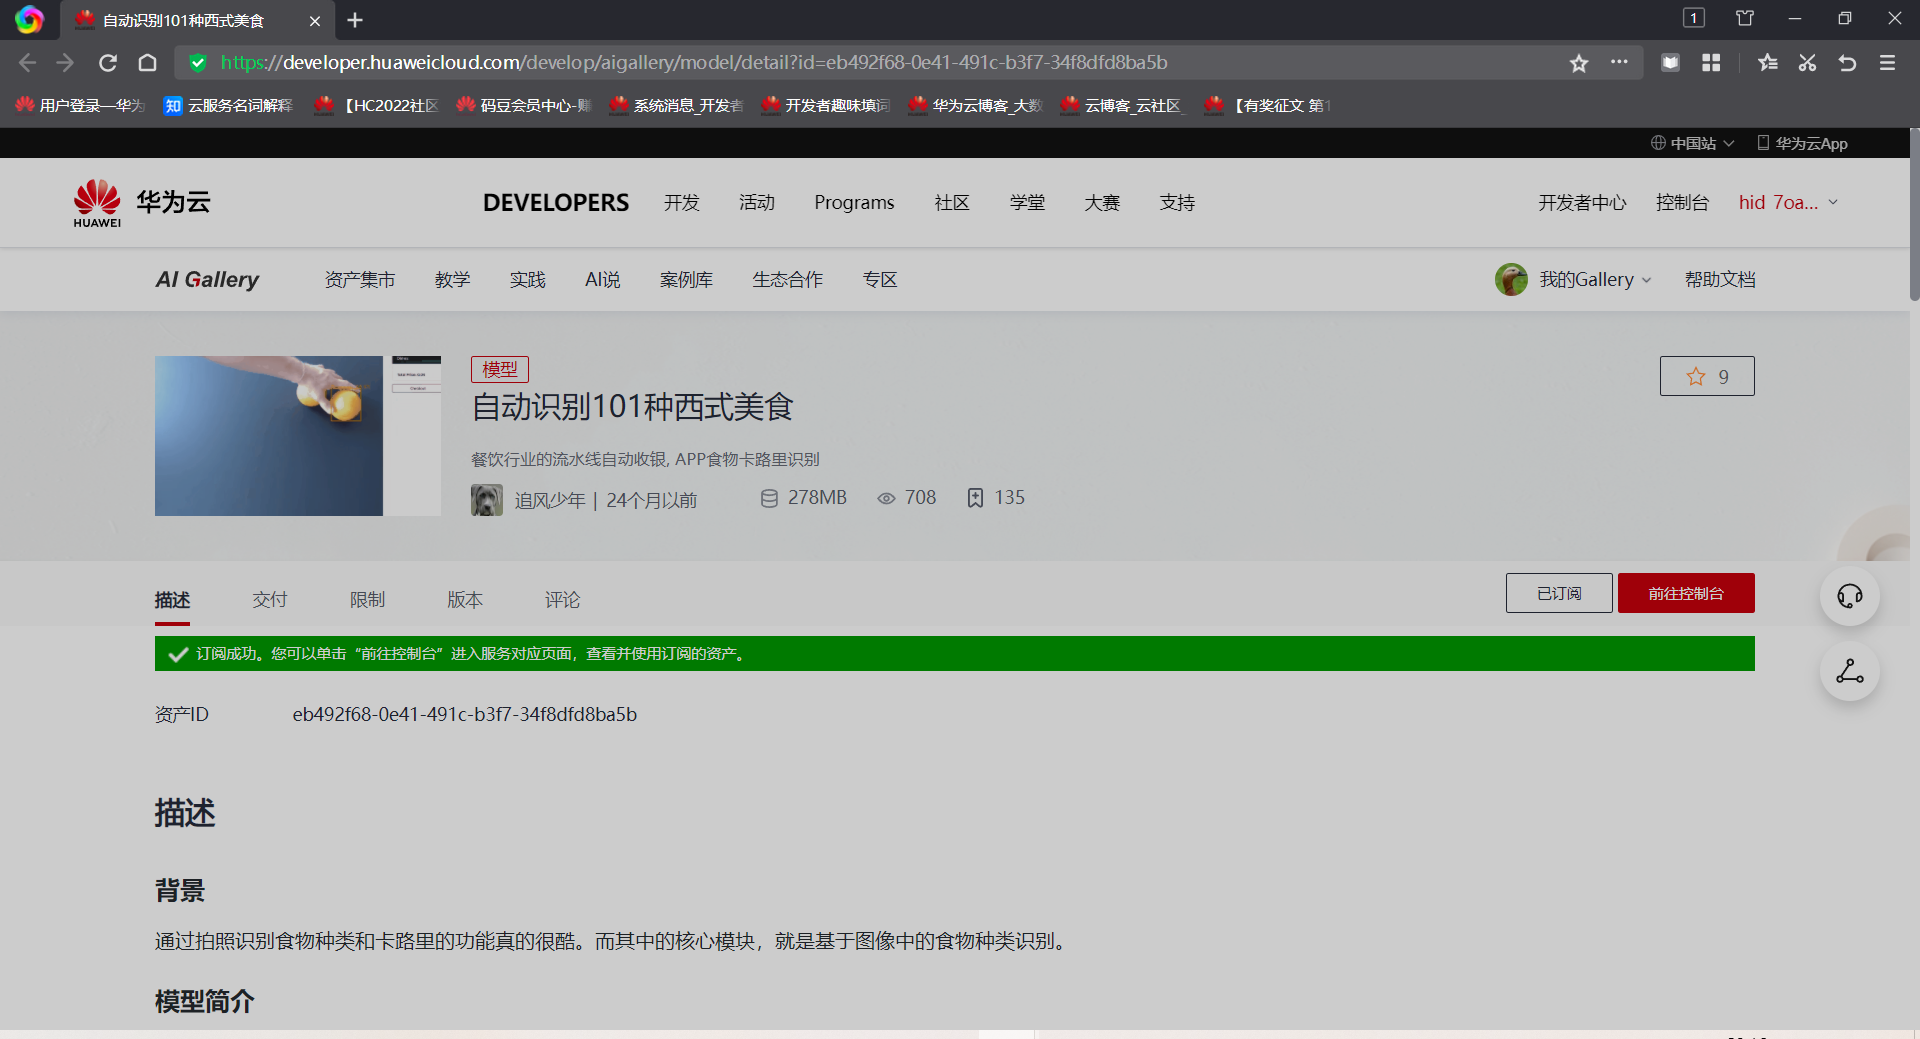
Task: Click the browser shield extension icon
Action: pyautogui.click(x=1670, y=63)
